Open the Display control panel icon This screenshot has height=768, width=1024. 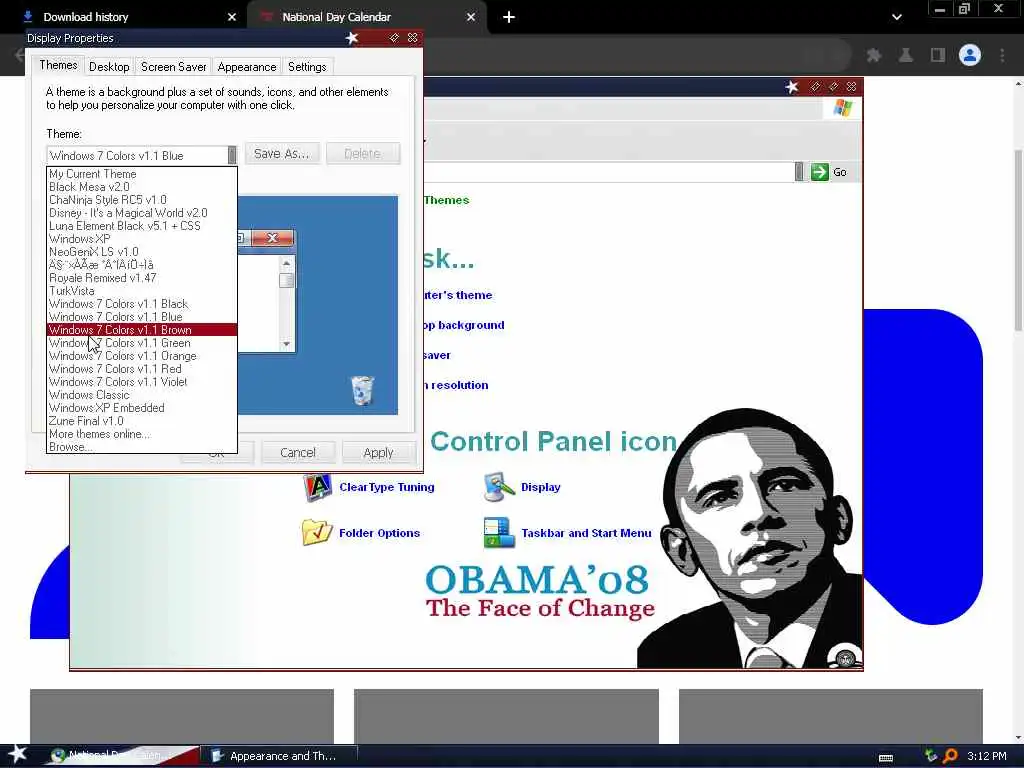(500, 487)
